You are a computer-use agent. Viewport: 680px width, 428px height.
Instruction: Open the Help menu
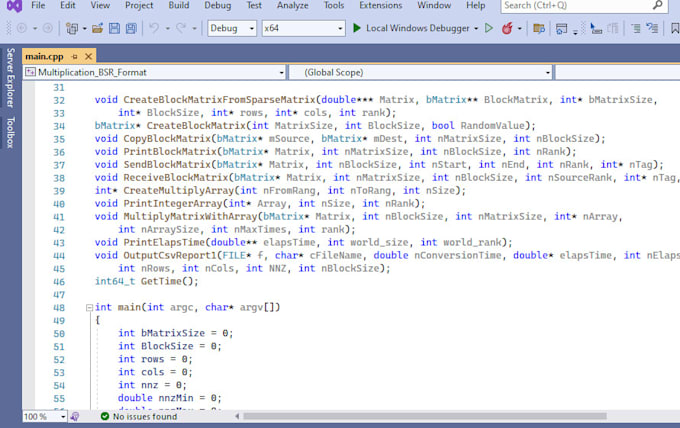[x=476, y=5]
